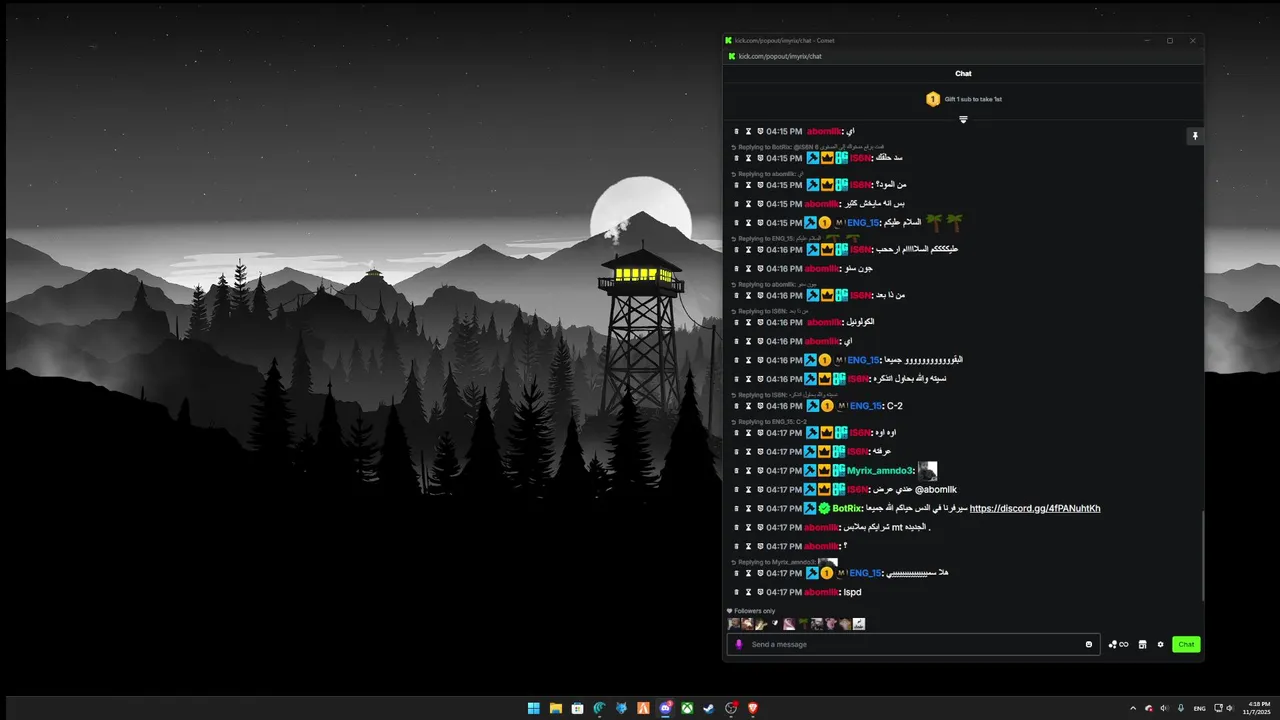Open Brave browser from the taskbar

click(753, 708)
